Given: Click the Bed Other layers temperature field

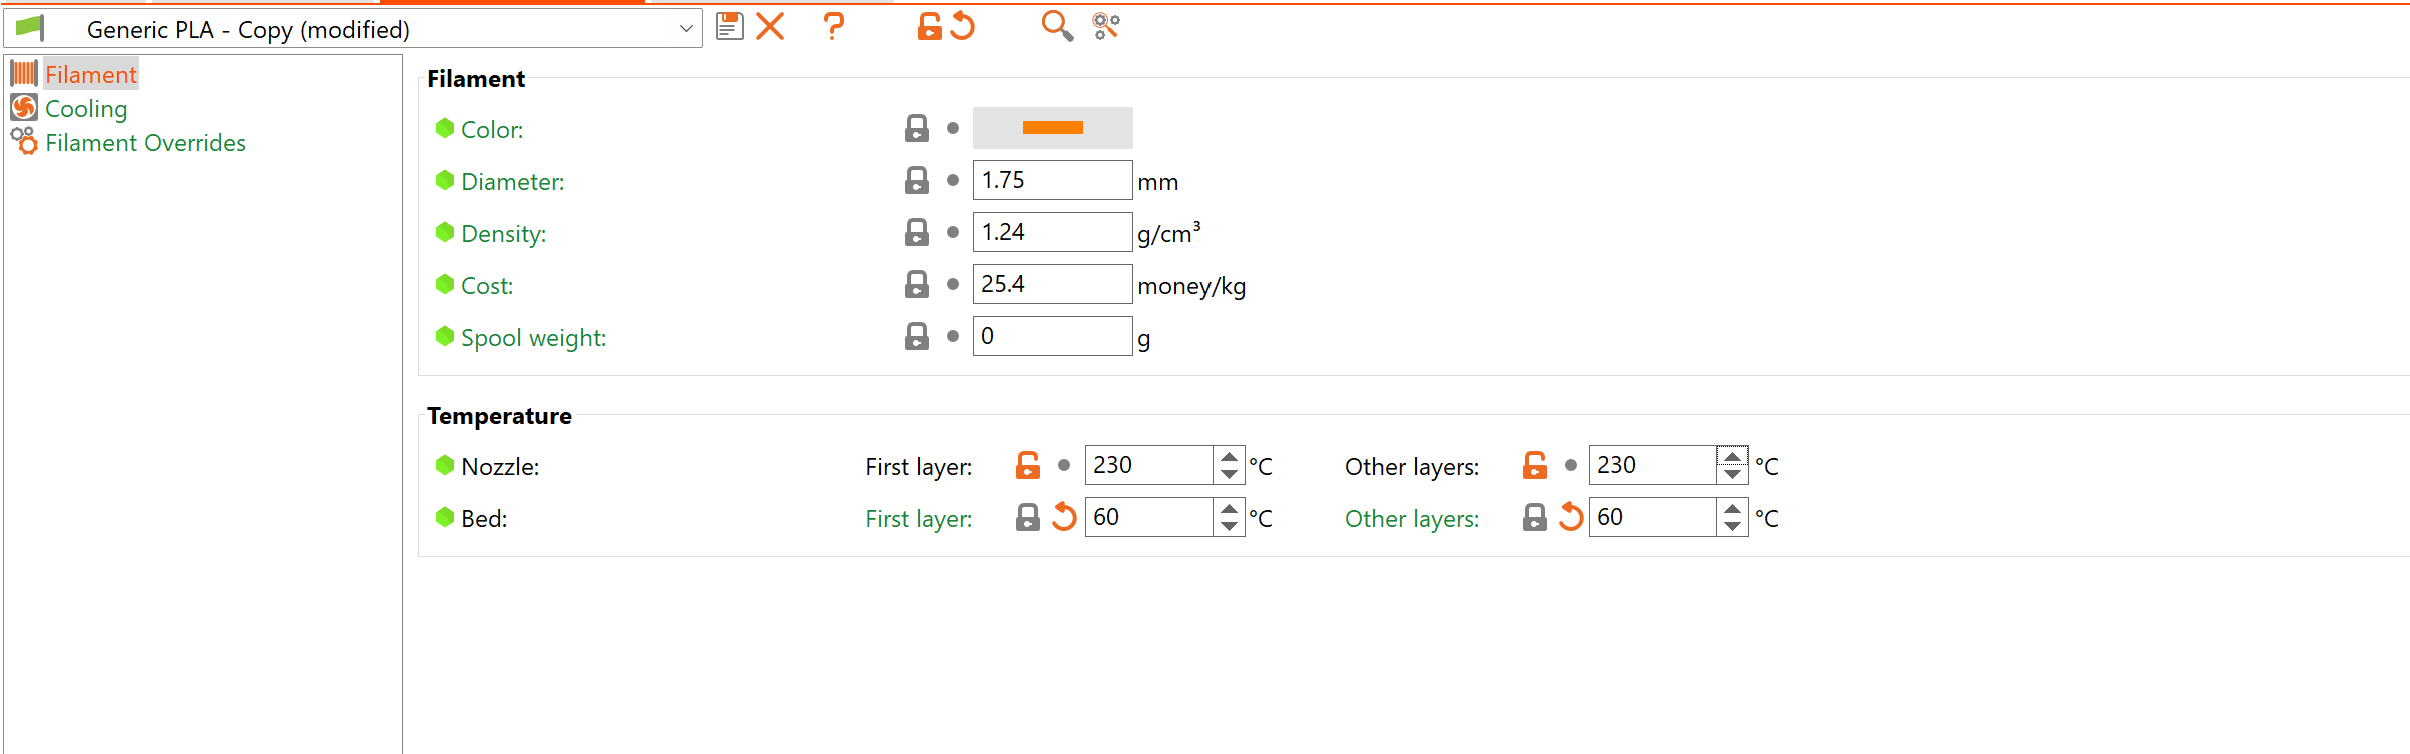Looking at the screenshot, I should pos(1653,517).
